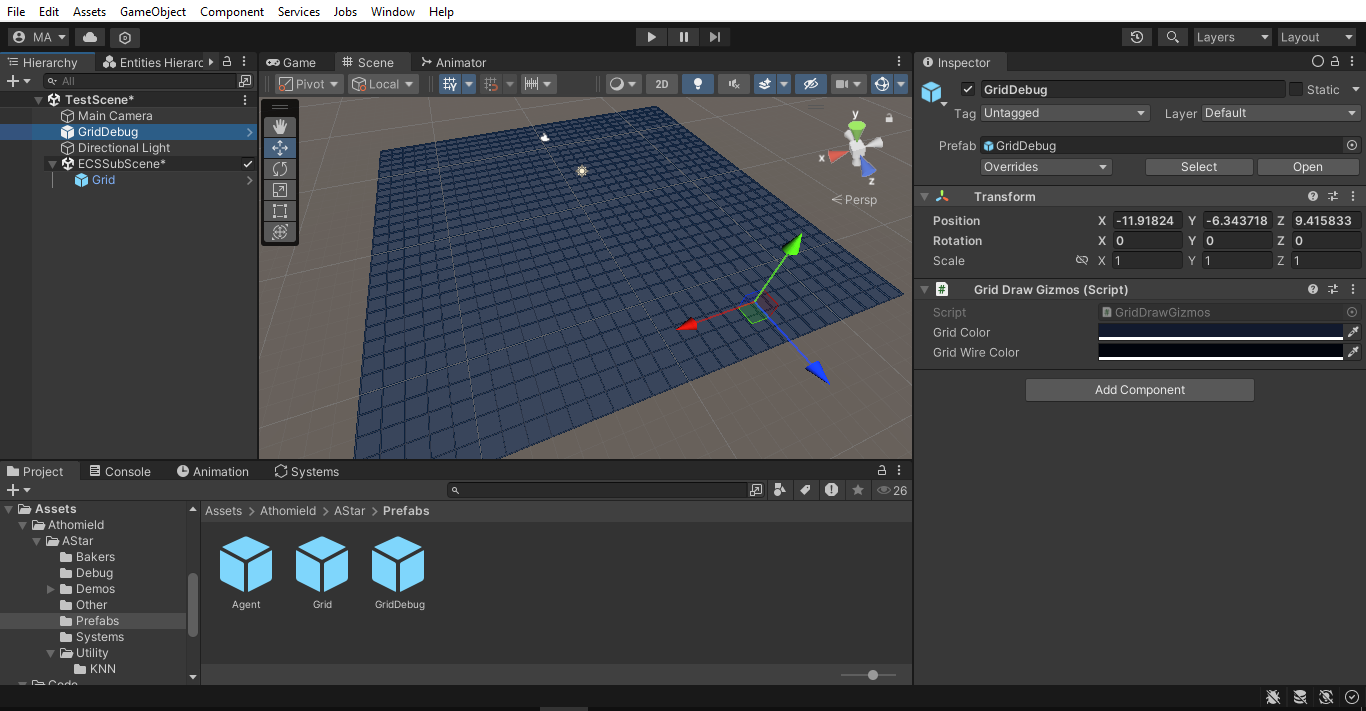Click the Add Component button
The width and height of the screenshot is (1366, 711).
1139,390
